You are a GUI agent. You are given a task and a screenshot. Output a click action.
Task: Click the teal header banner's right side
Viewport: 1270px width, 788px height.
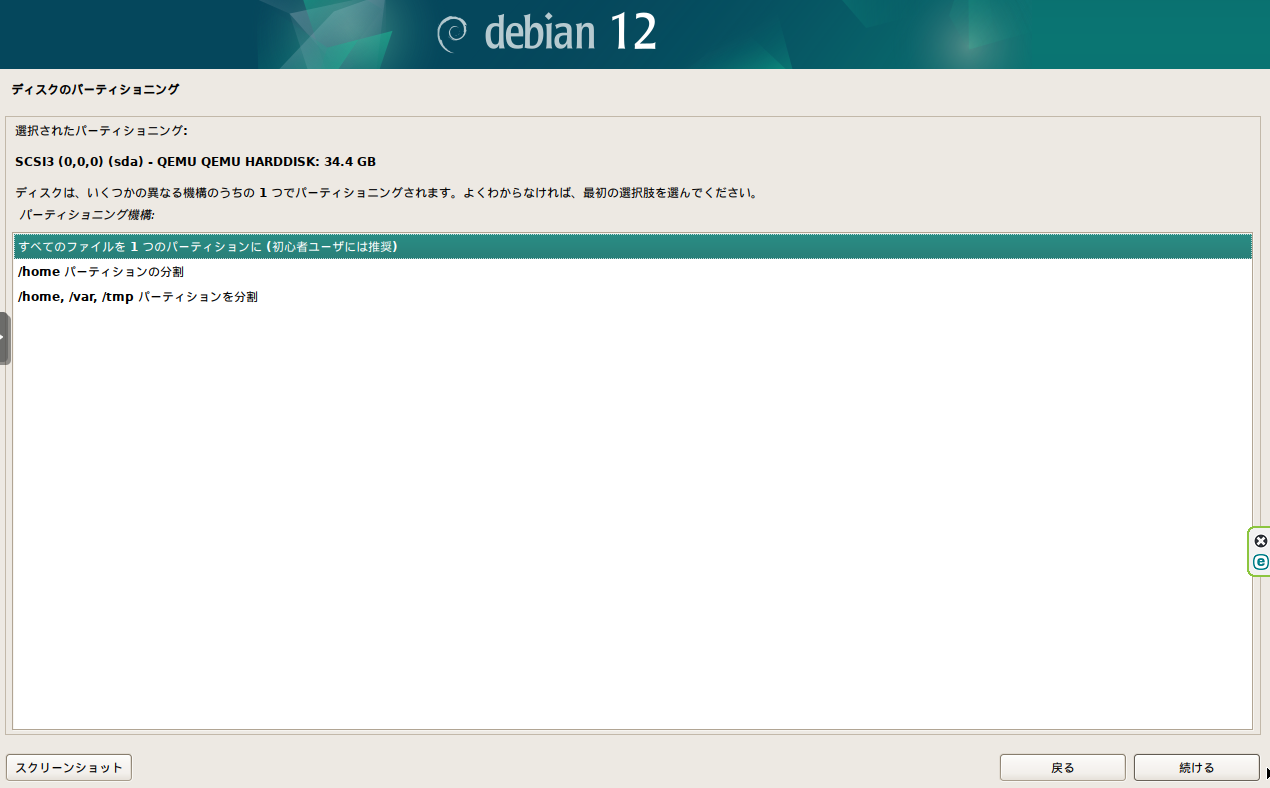(1100, 34)
